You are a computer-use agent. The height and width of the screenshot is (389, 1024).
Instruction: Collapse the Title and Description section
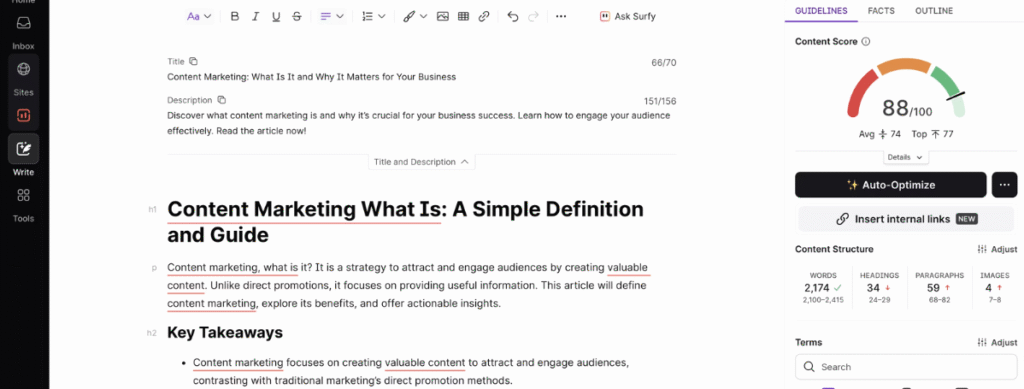pos(421,162)
